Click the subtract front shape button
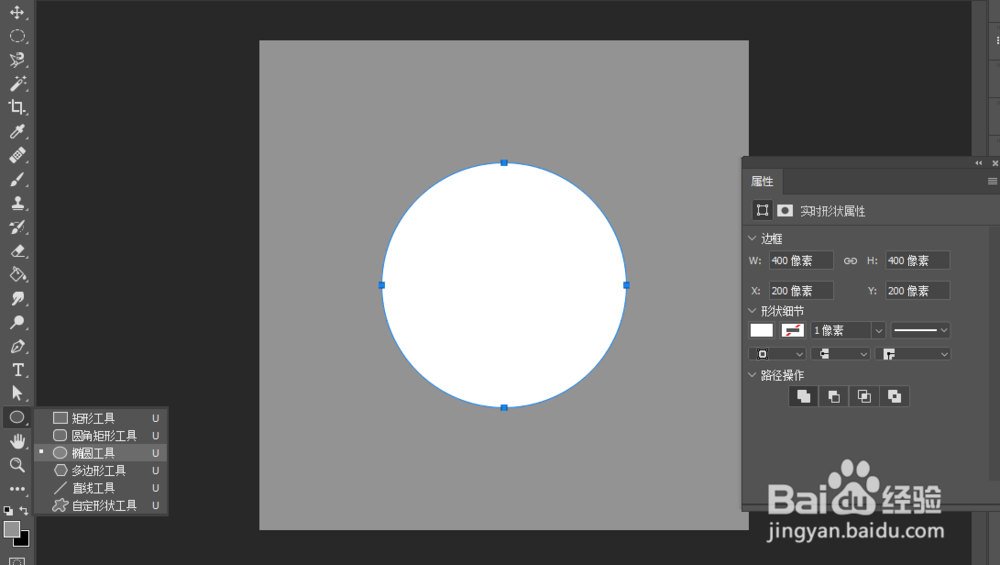The width and height of the screenshot is (1000, 565). 834,397
